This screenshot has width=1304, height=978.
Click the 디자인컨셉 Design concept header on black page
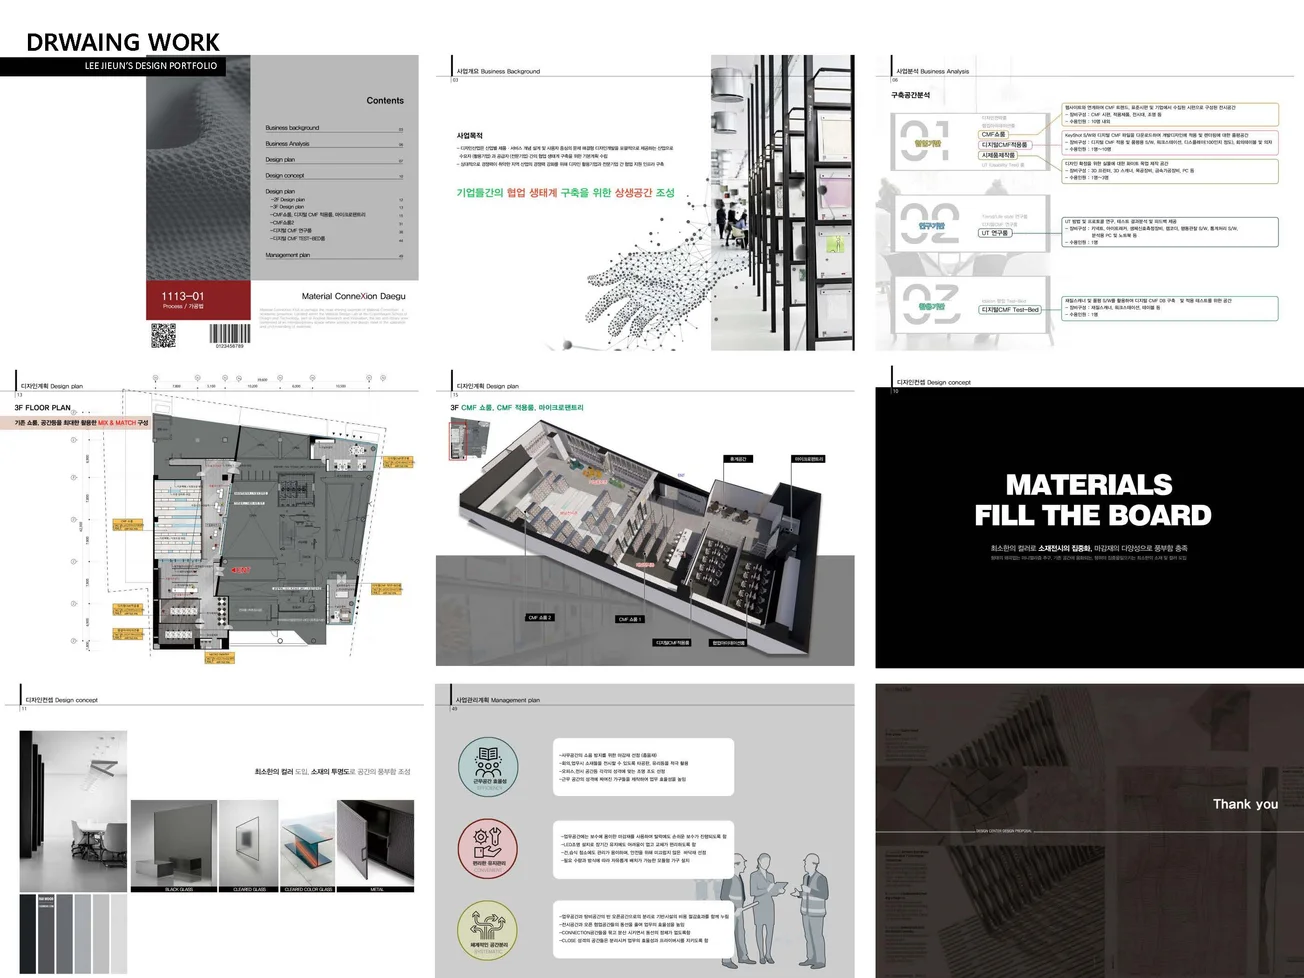[x=933, y=382]
